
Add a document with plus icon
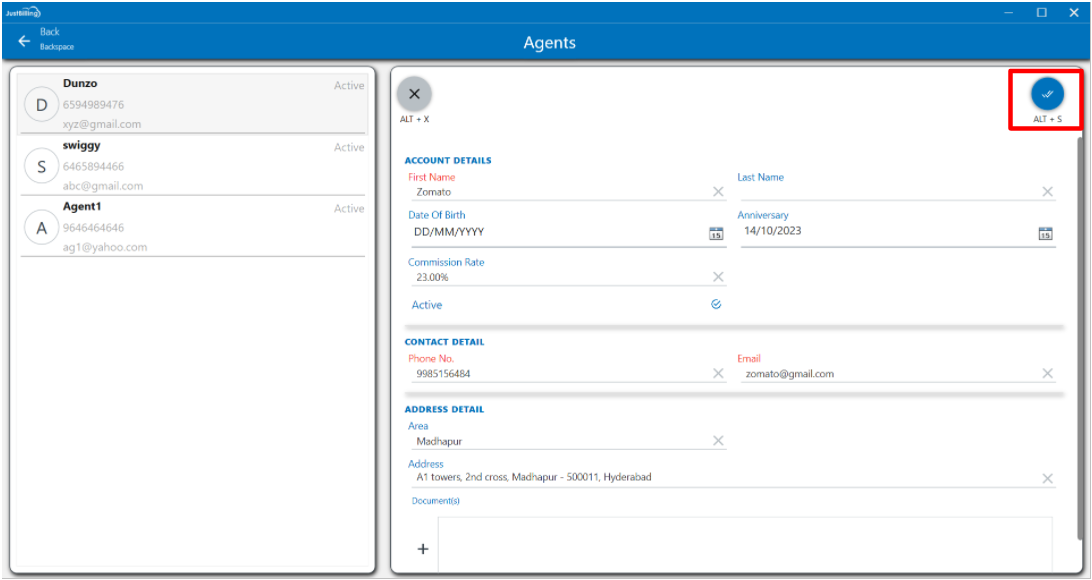pyautogui.click(x=422, y=549)
